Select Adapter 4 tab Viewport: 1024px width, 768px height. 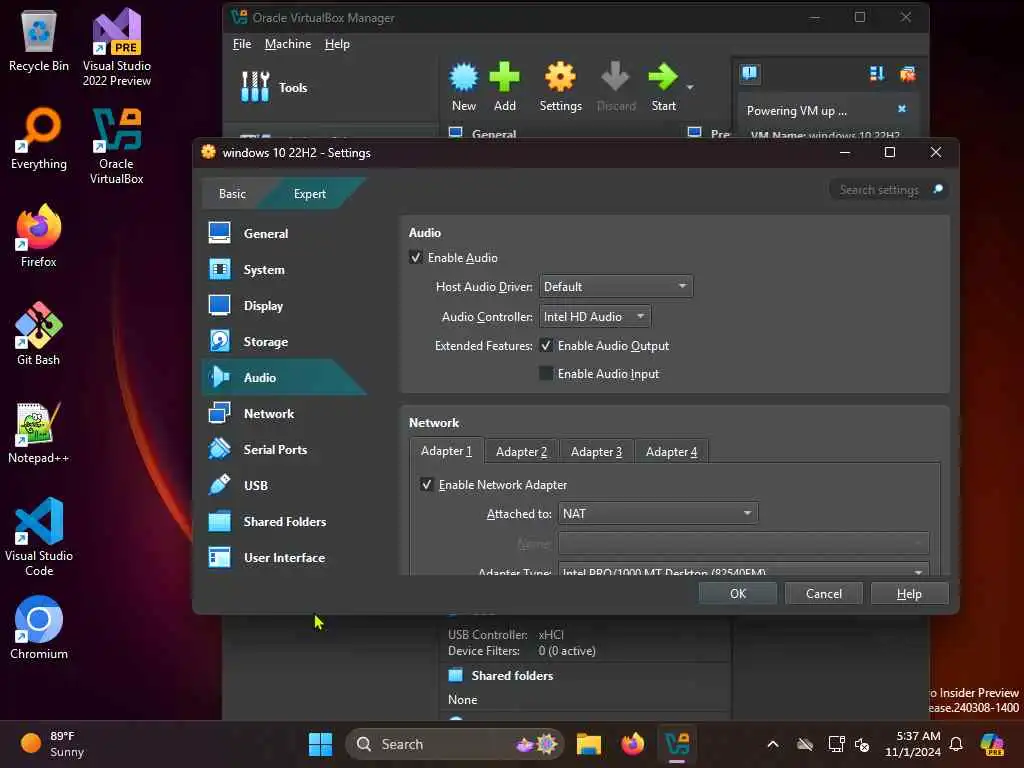tap(671, 451)
